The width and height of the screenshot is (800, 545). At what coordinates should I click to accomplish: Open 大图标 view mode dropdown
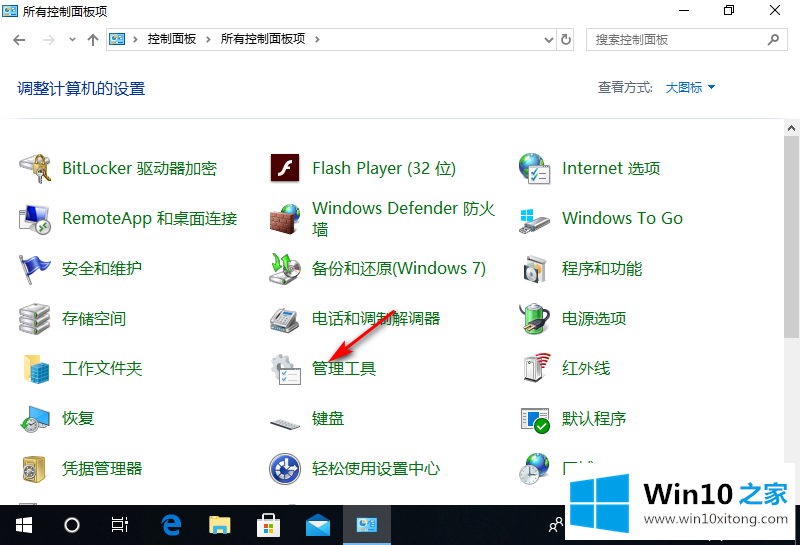(x=690, y=88)
